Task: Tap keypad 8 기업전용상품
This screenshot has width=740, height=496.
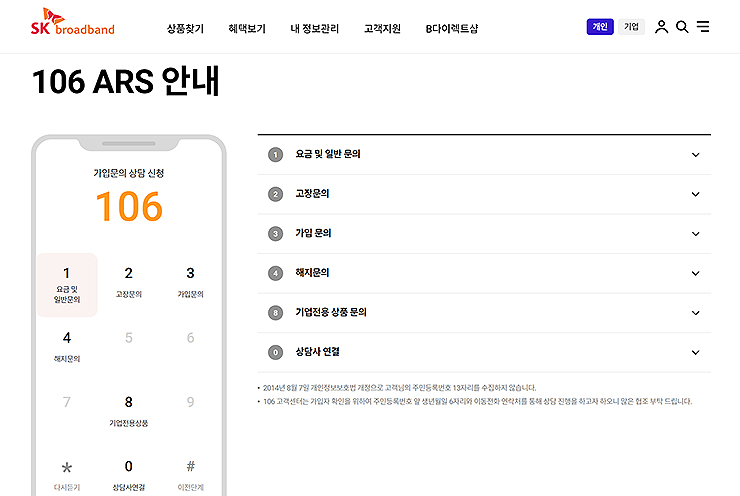Action: click(x=128, y=411)
